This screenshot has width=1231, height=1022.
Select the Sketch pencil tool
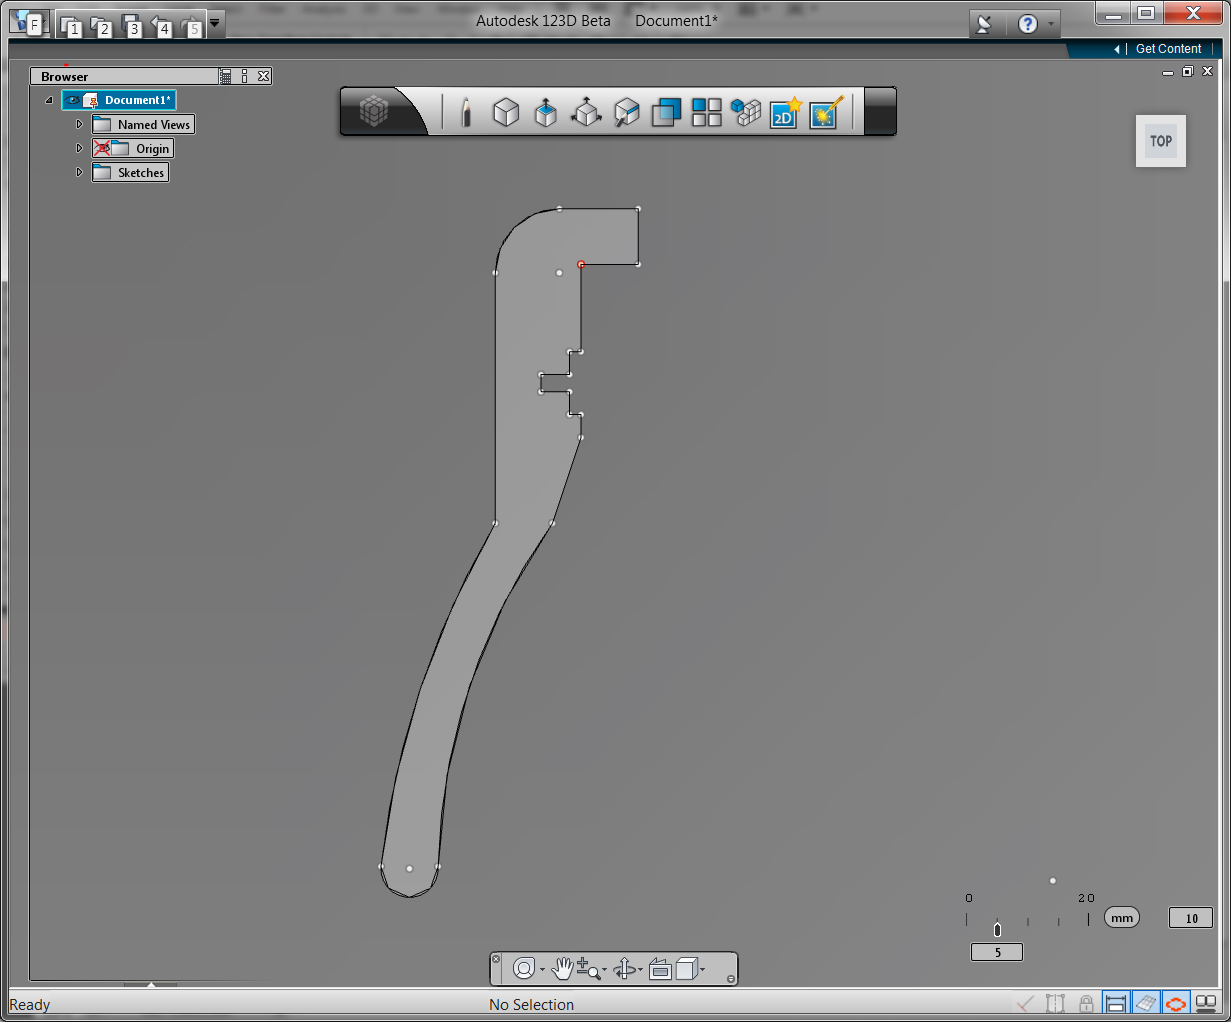466,112
